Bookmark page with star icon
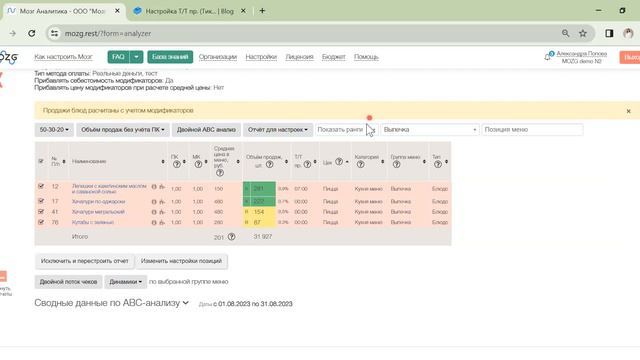640x360 pixels. (583, 33)
